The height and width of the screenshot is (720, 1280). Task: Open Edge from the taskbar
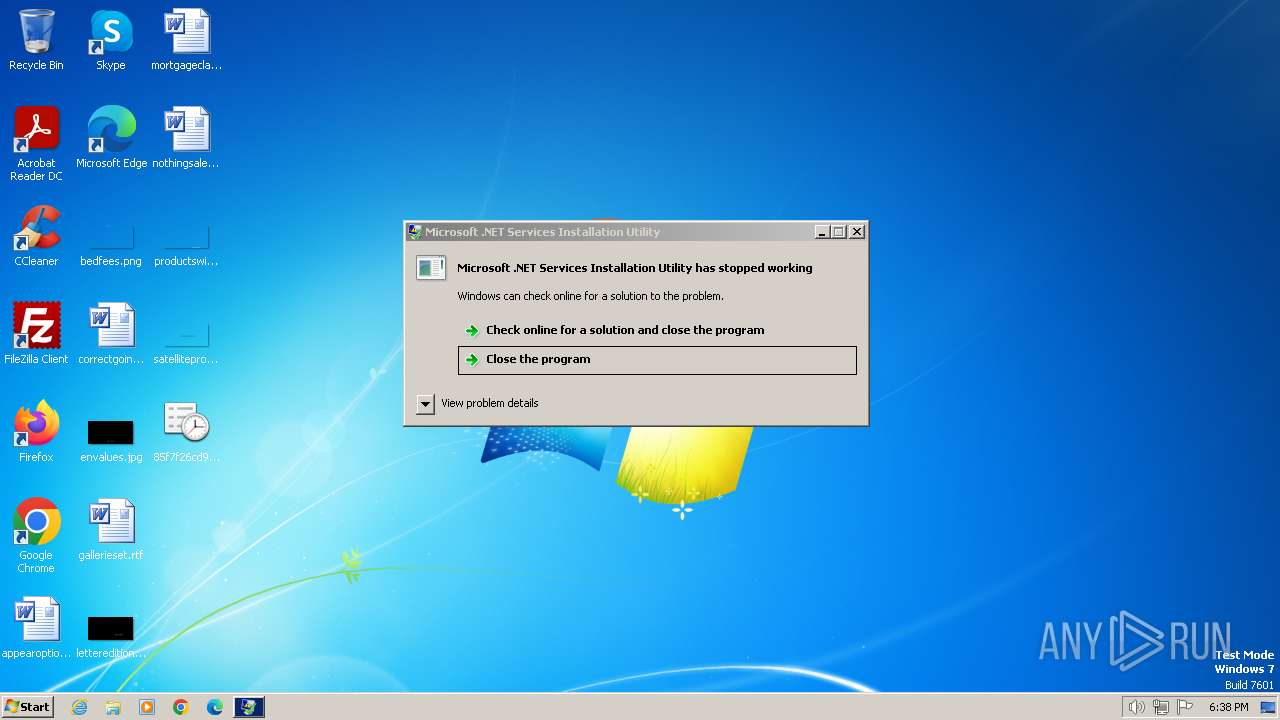pyautogui.click(x=215, y=707)
